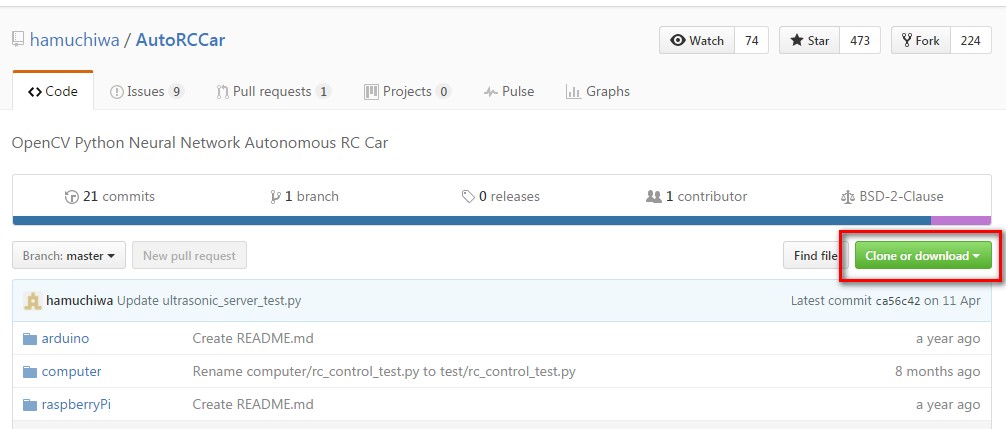The image size is (1006, 429).
Task: Open the Clone or download dropdown
Action: click(x=923, y=256)
